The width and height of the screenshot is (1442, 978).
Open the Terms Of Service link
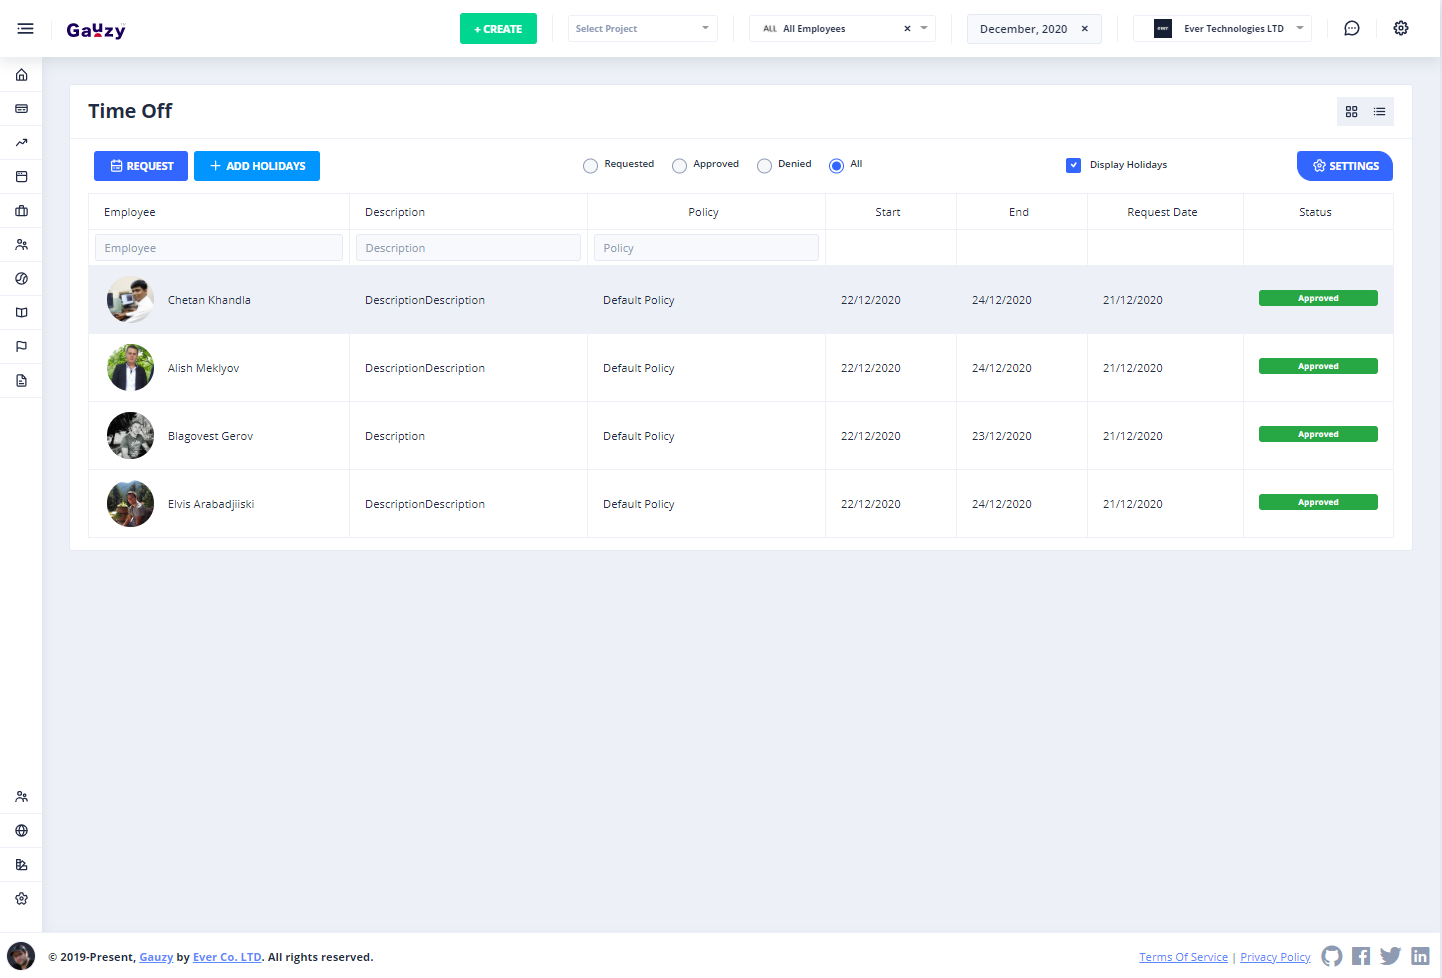tap(1183, 957)
